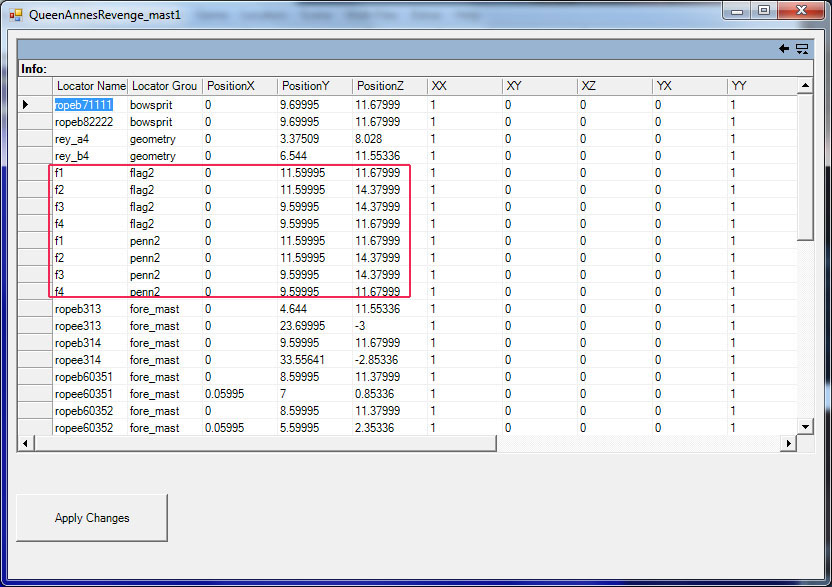Click the horizontal scrollbar left arrow
This screenshot has width=832, height=587.
pos(26,443)
